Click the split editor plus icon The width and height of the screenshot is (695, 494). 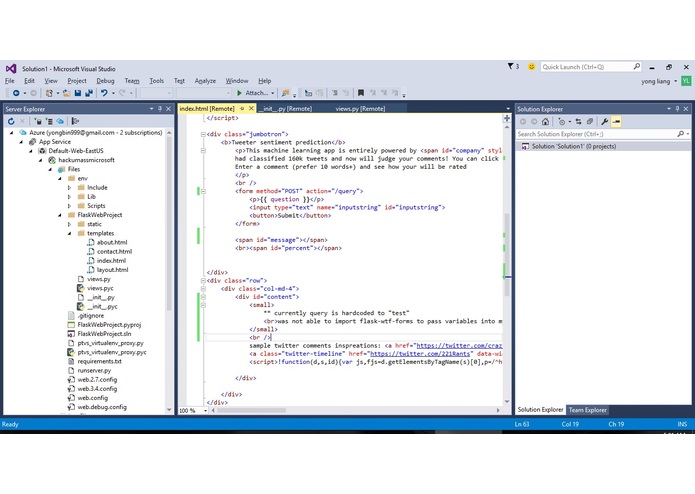click(x=507, y=118)
